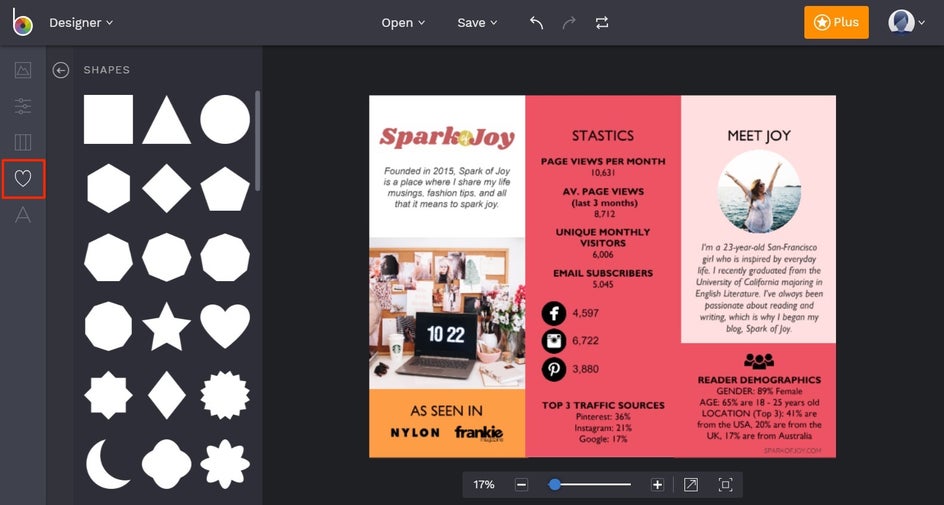This screenshot has height=505, width=944.
Task: Open the Customize sliders sidebar icon
Action: click(23, 106)
